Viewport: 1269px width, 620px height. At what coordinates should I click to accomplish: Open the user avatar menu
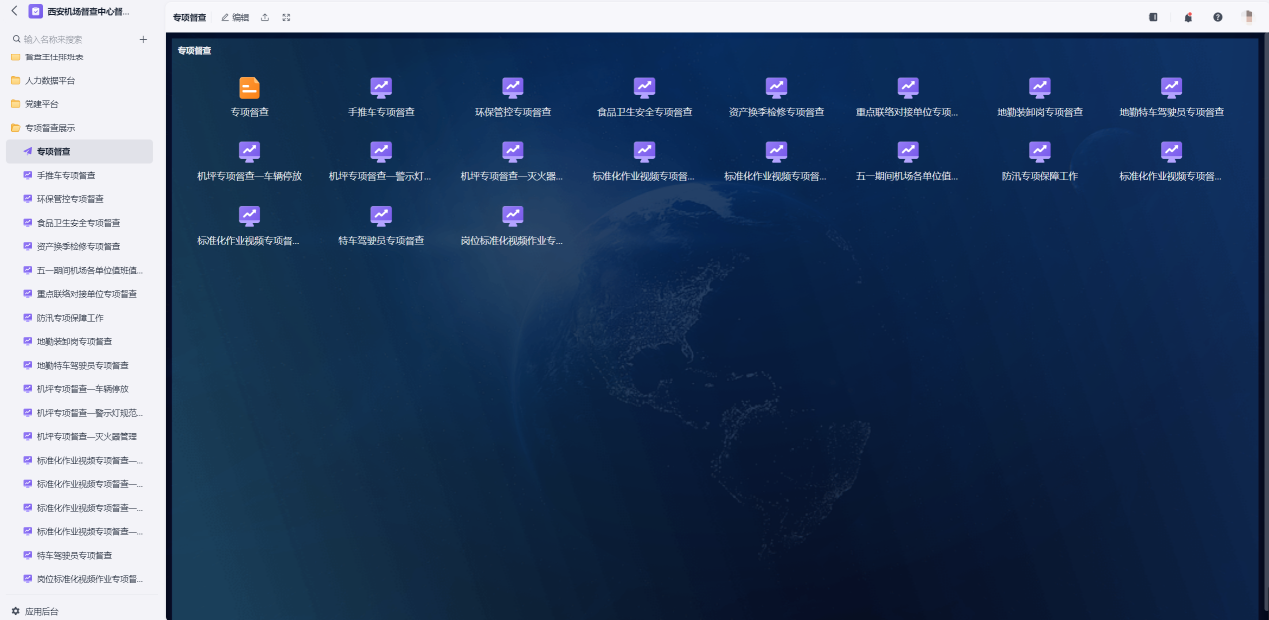[1247, 17]
